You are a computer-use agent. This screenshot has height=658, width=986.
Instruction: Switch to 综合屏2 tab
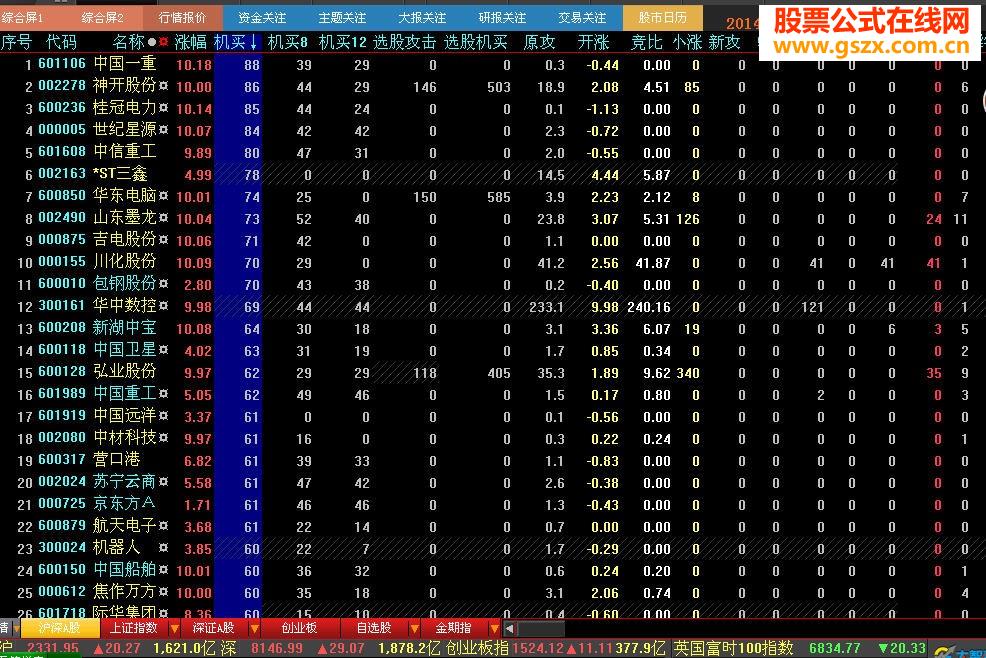[x=102, y=18]
